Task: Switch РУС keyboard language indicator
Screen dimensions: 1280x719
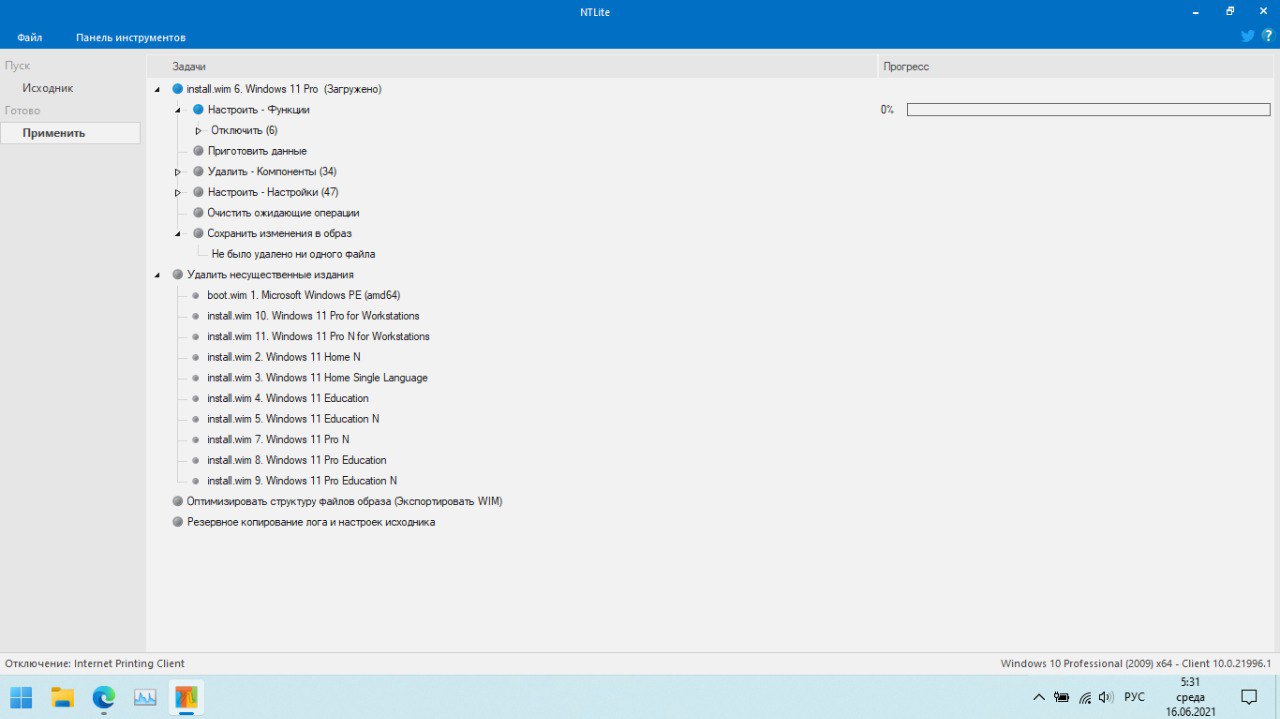Action: [1135, 697]
